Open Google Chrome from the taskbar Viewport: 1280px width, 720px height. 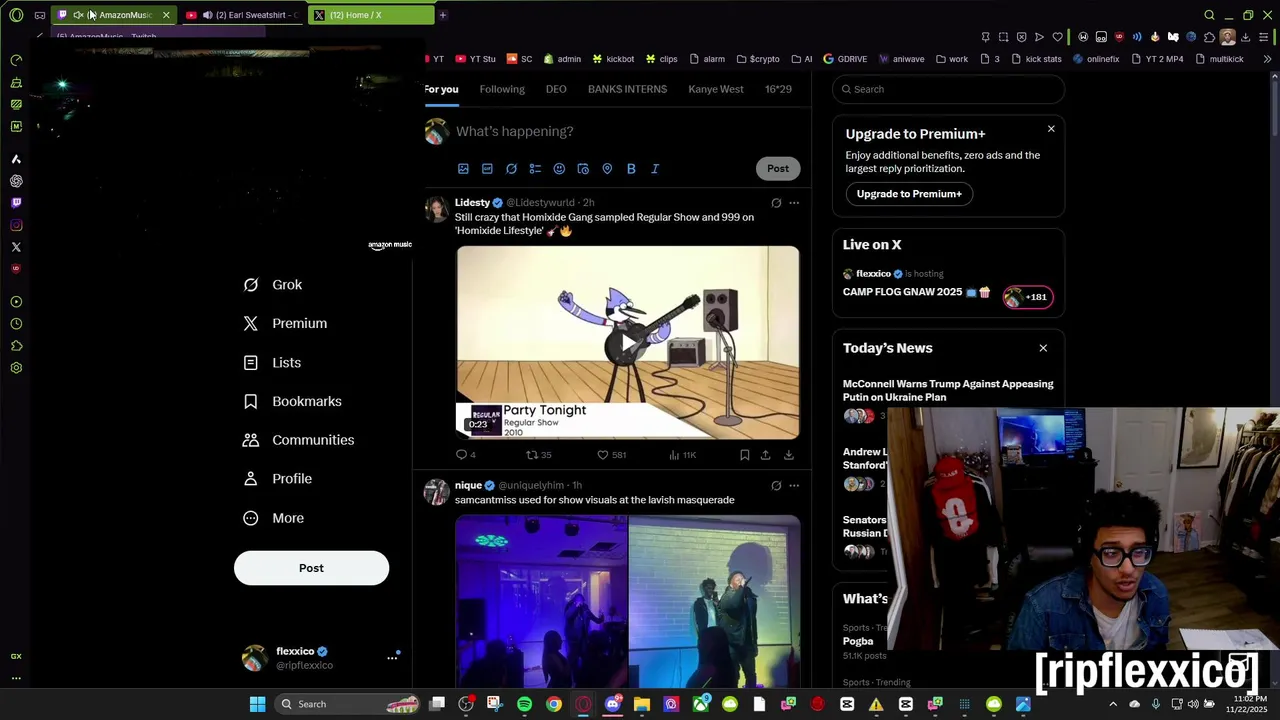point(554,704)
